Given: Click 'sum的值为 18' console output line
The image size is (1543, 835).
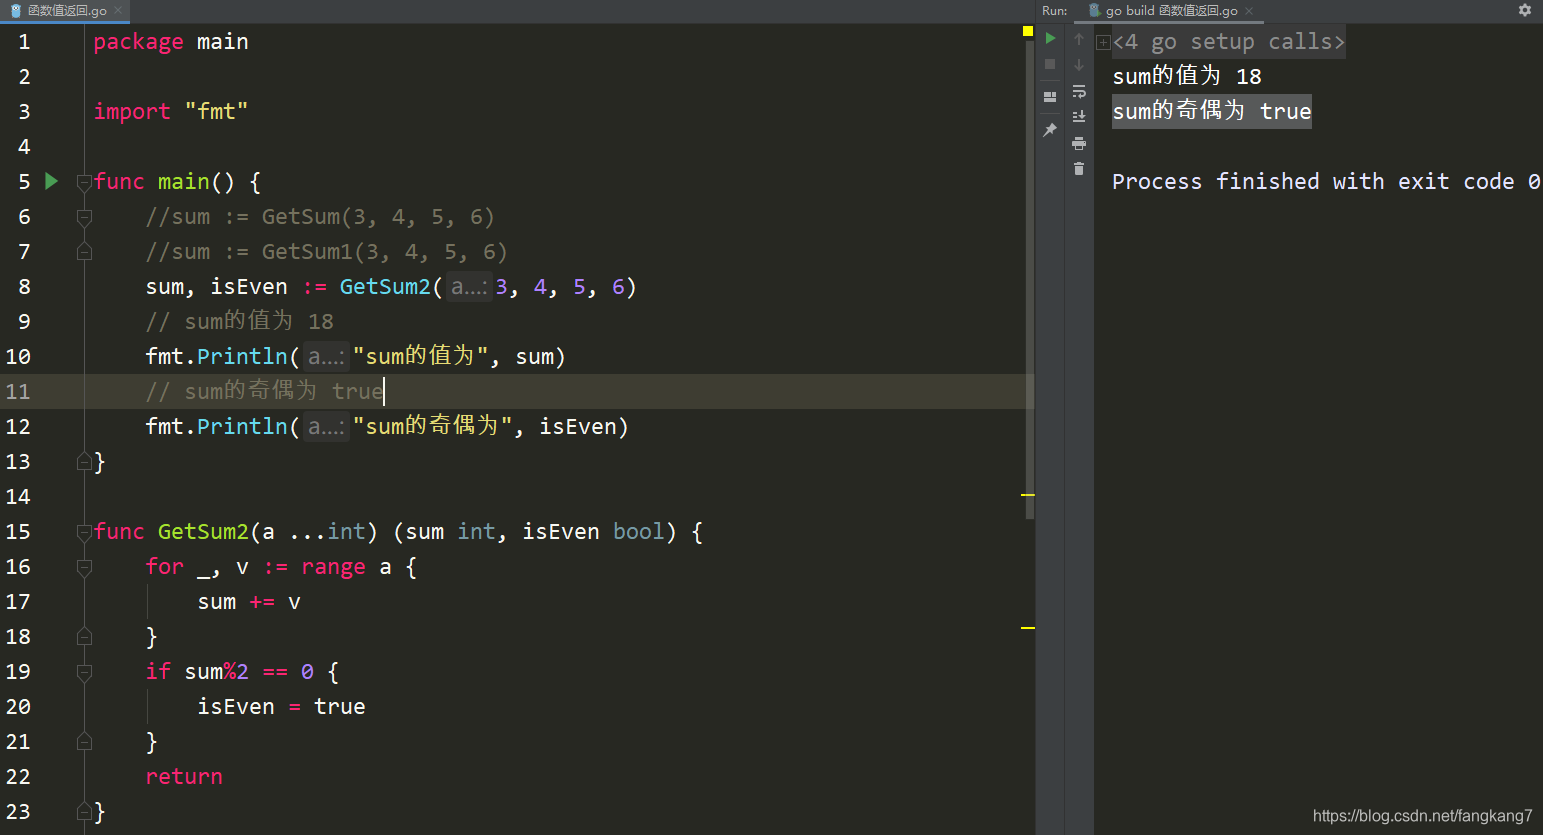Looking at the screenshot, I should tap(1187, 76).
